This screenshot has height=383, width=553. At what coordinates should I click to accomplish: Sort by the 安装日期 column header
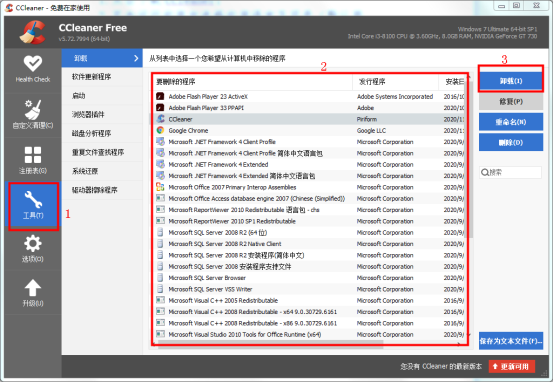452,82
